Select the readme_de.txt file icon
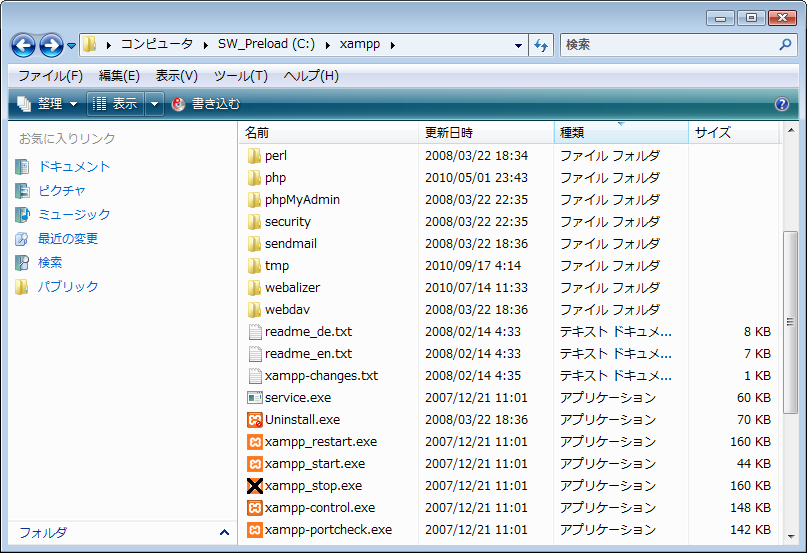 [x=255, y=332]
